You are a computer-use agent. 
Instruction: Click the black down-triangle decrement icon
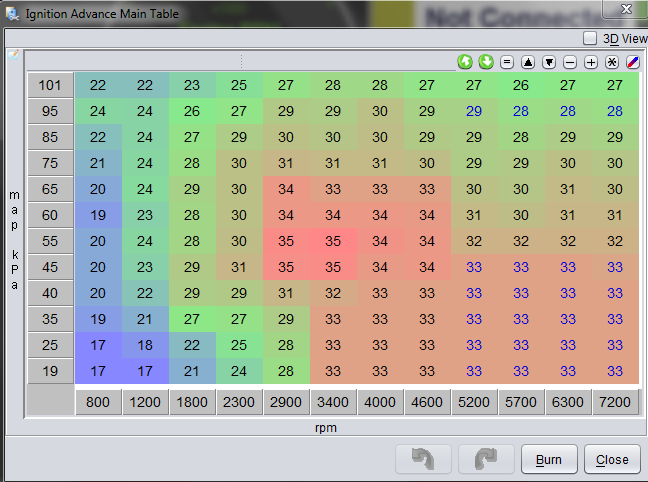[x=549, y=62]
